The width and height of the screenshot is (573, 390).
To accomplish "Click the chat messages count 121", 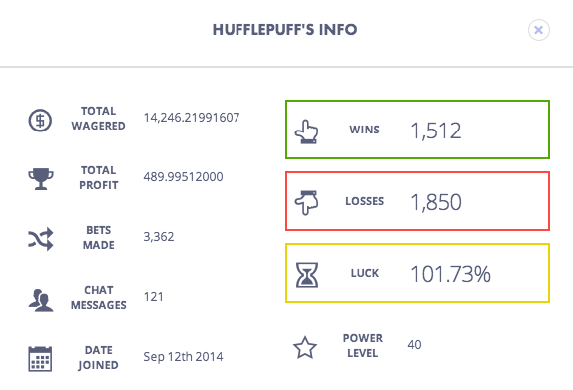I will (x=153, y=296).
